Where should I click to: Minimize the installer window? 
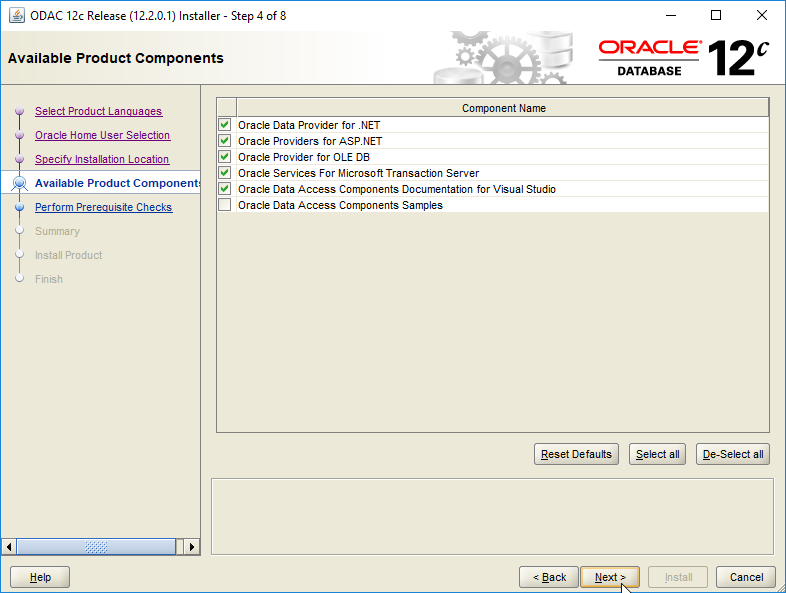pos(671,16)
